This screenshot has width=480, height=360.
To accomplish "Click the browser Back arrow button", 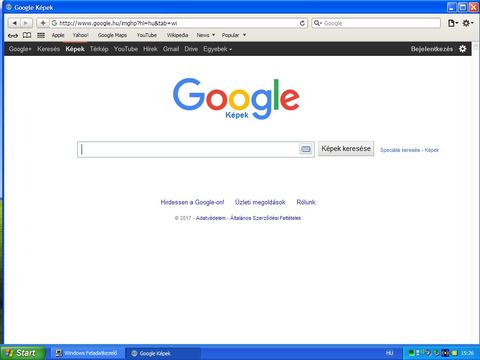I will (14, 23).
